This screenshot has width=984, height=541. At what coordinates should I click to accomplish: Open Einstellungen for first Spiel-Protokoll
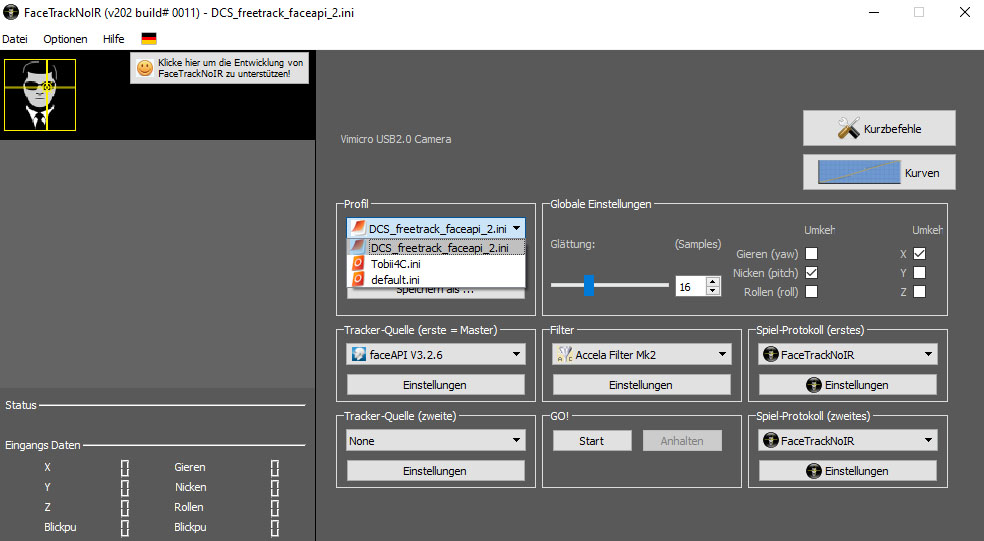[848, 385]
